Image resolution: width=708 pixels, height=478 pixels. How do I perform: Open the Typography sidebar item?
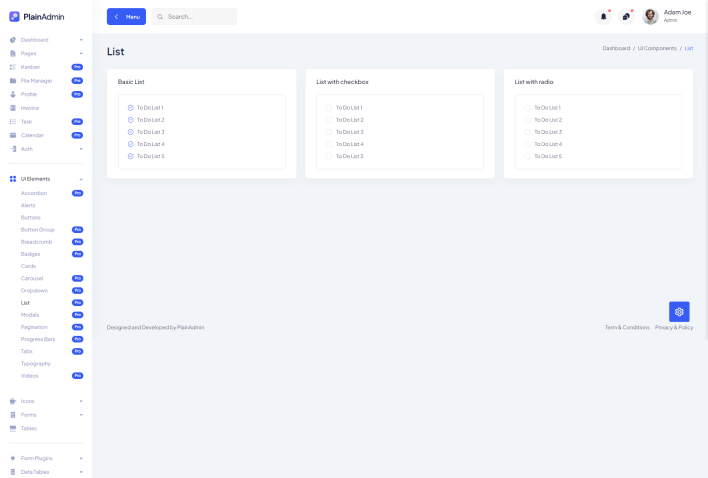click(x=36, y=363)
